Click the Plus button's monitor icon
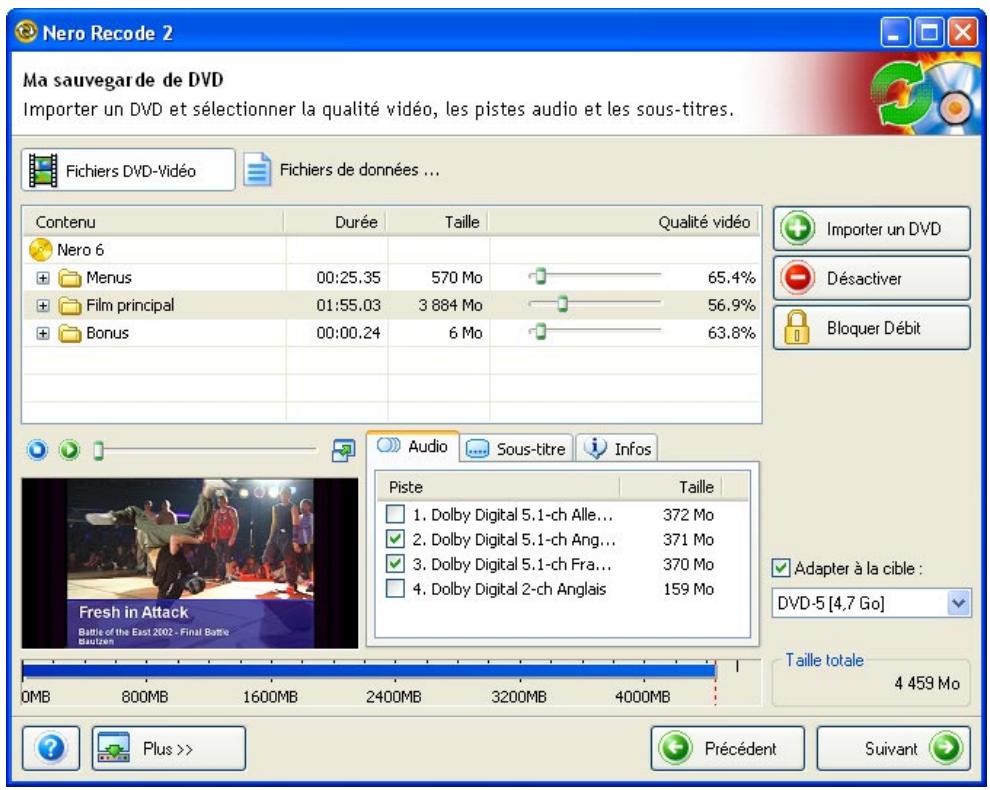 [x=114, y=748]
